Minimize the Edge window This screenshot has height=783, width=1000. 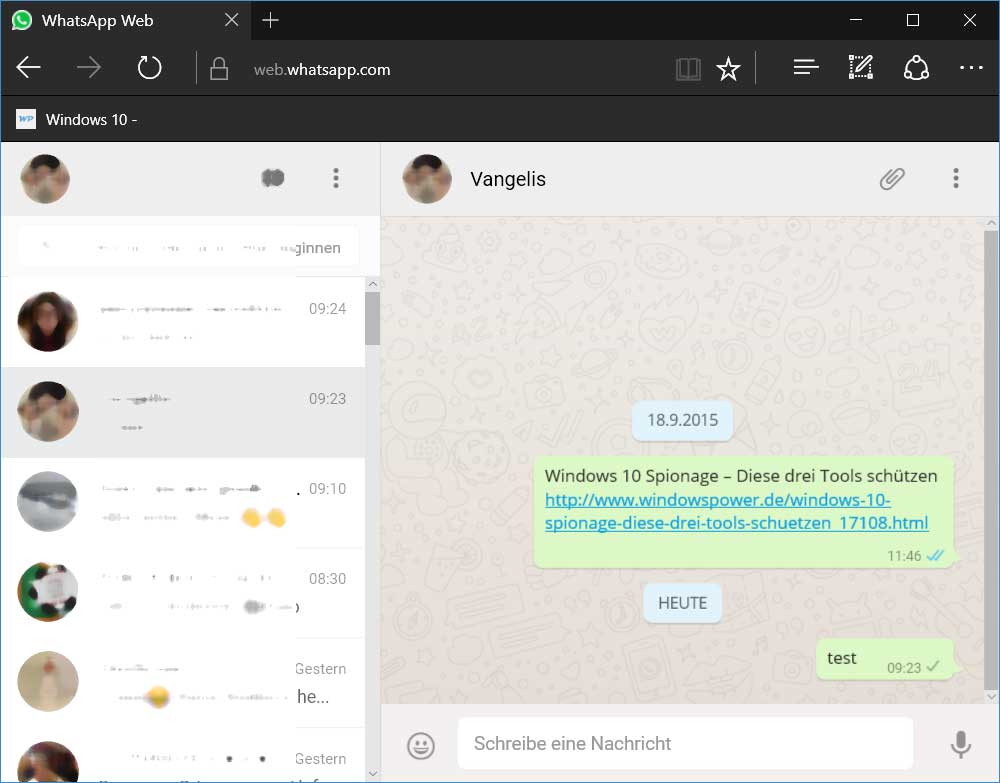tap(856, 20)
